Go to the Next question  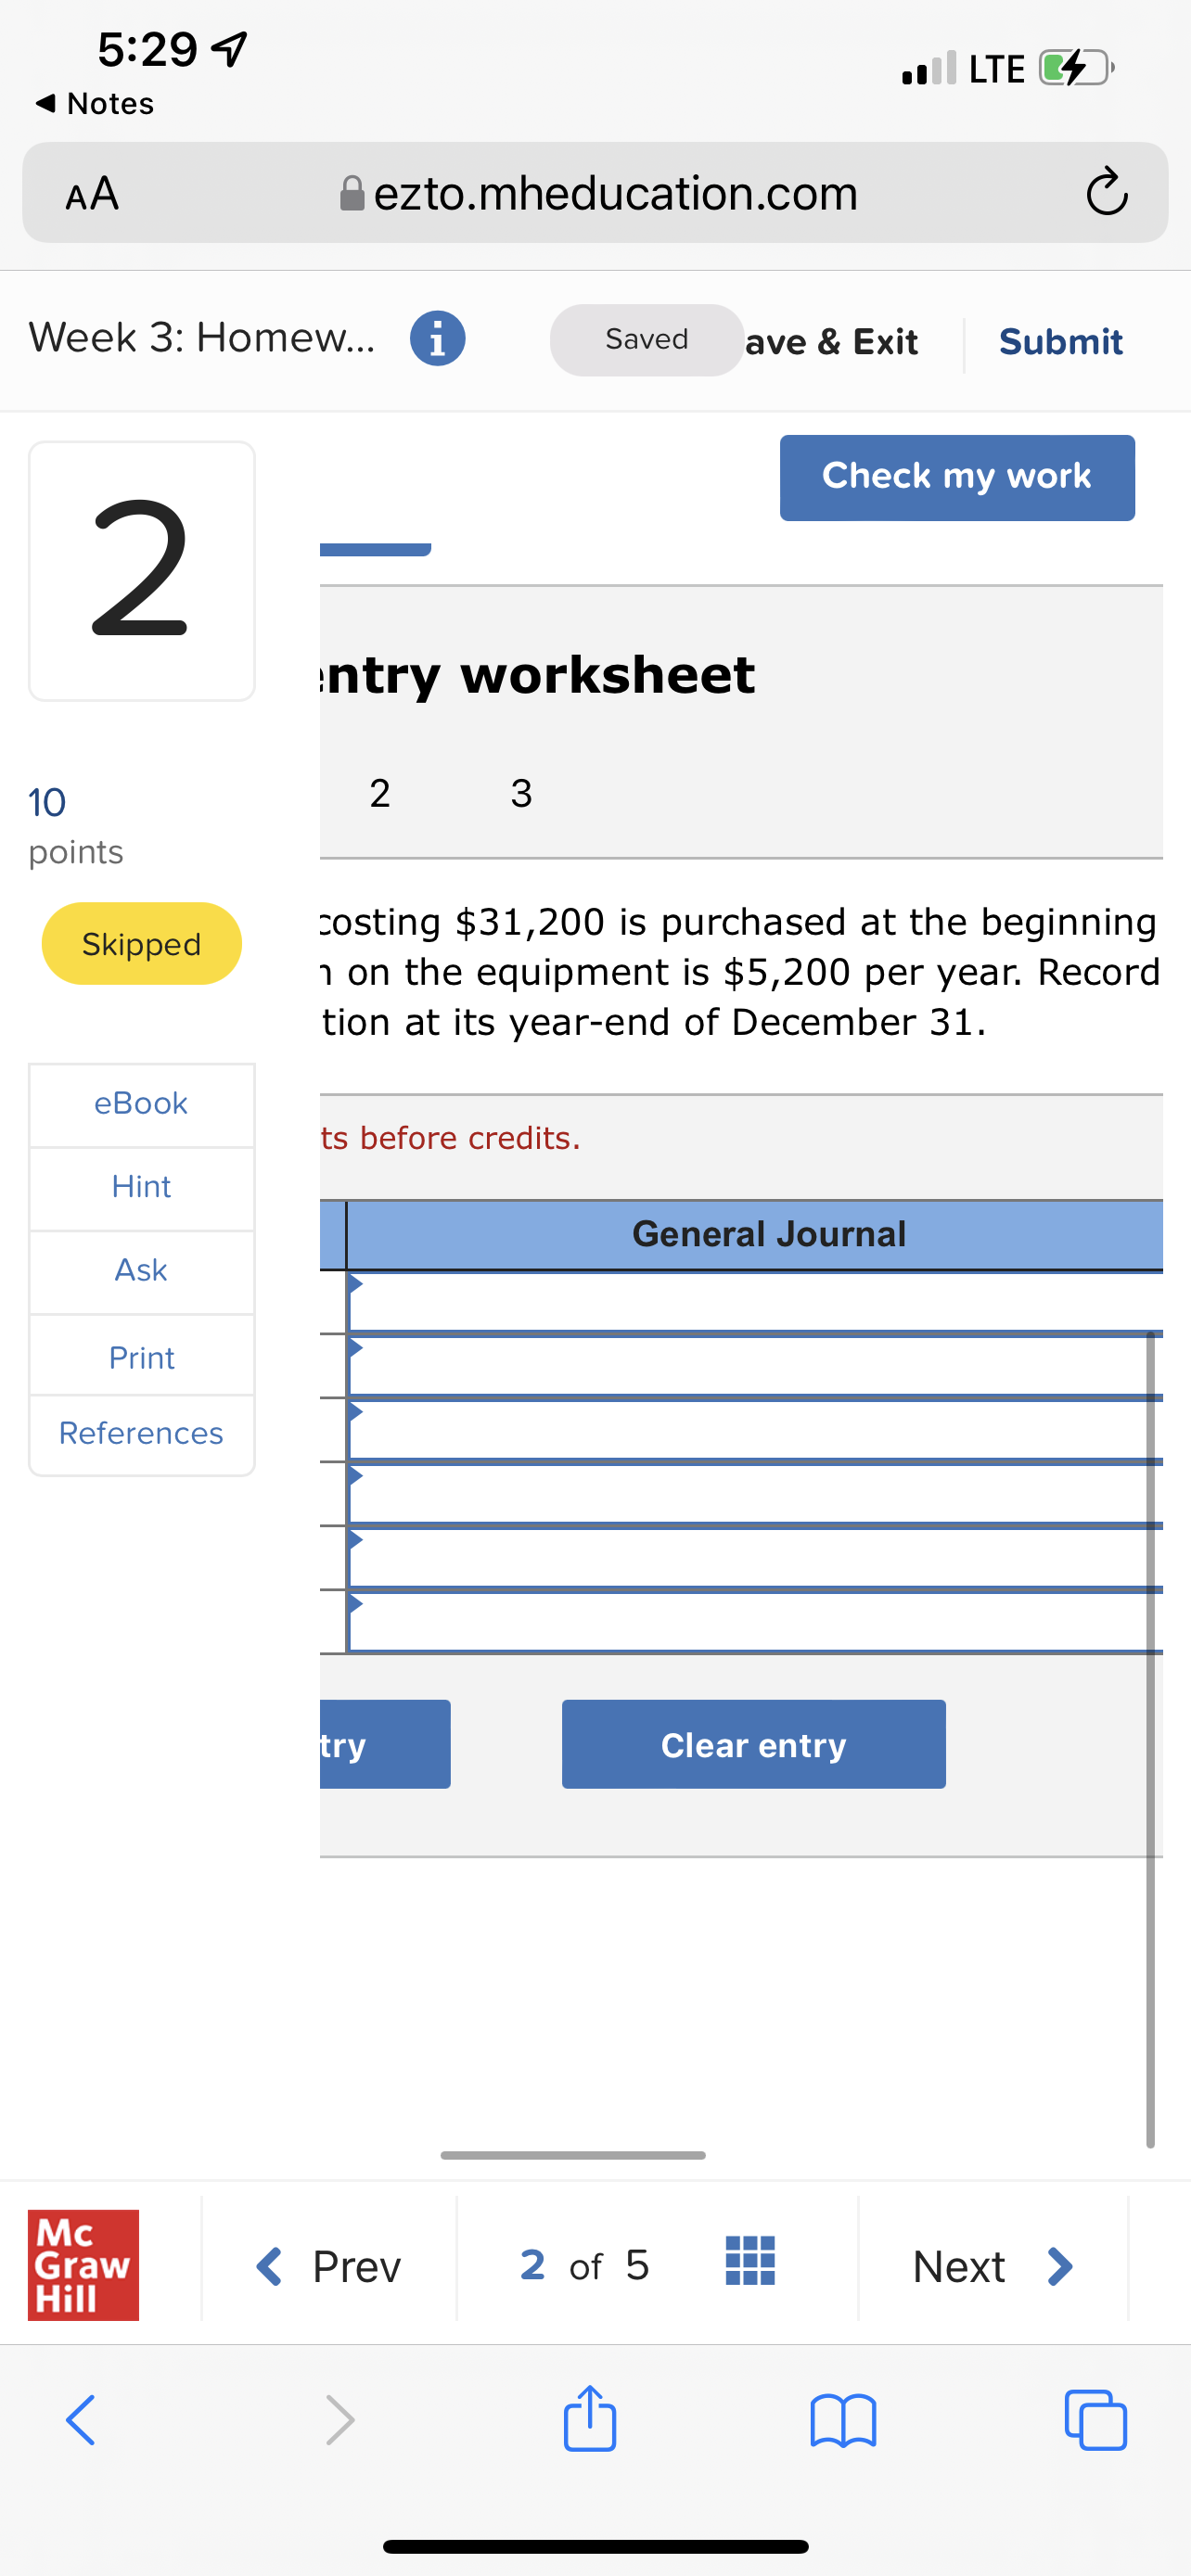point(992,2266)
